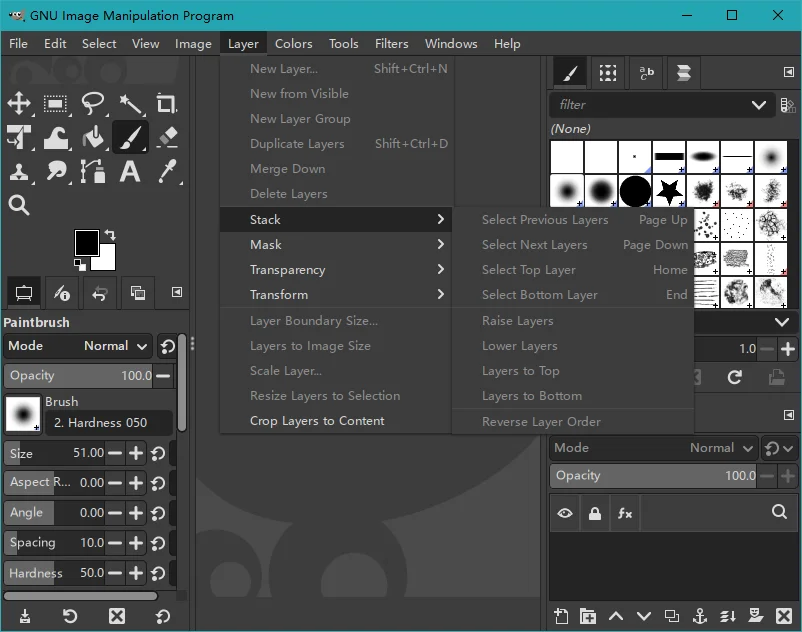Screen dimensions: 802x632
Task: Choose Crop Layers to Content
Action: coord(336,421)
